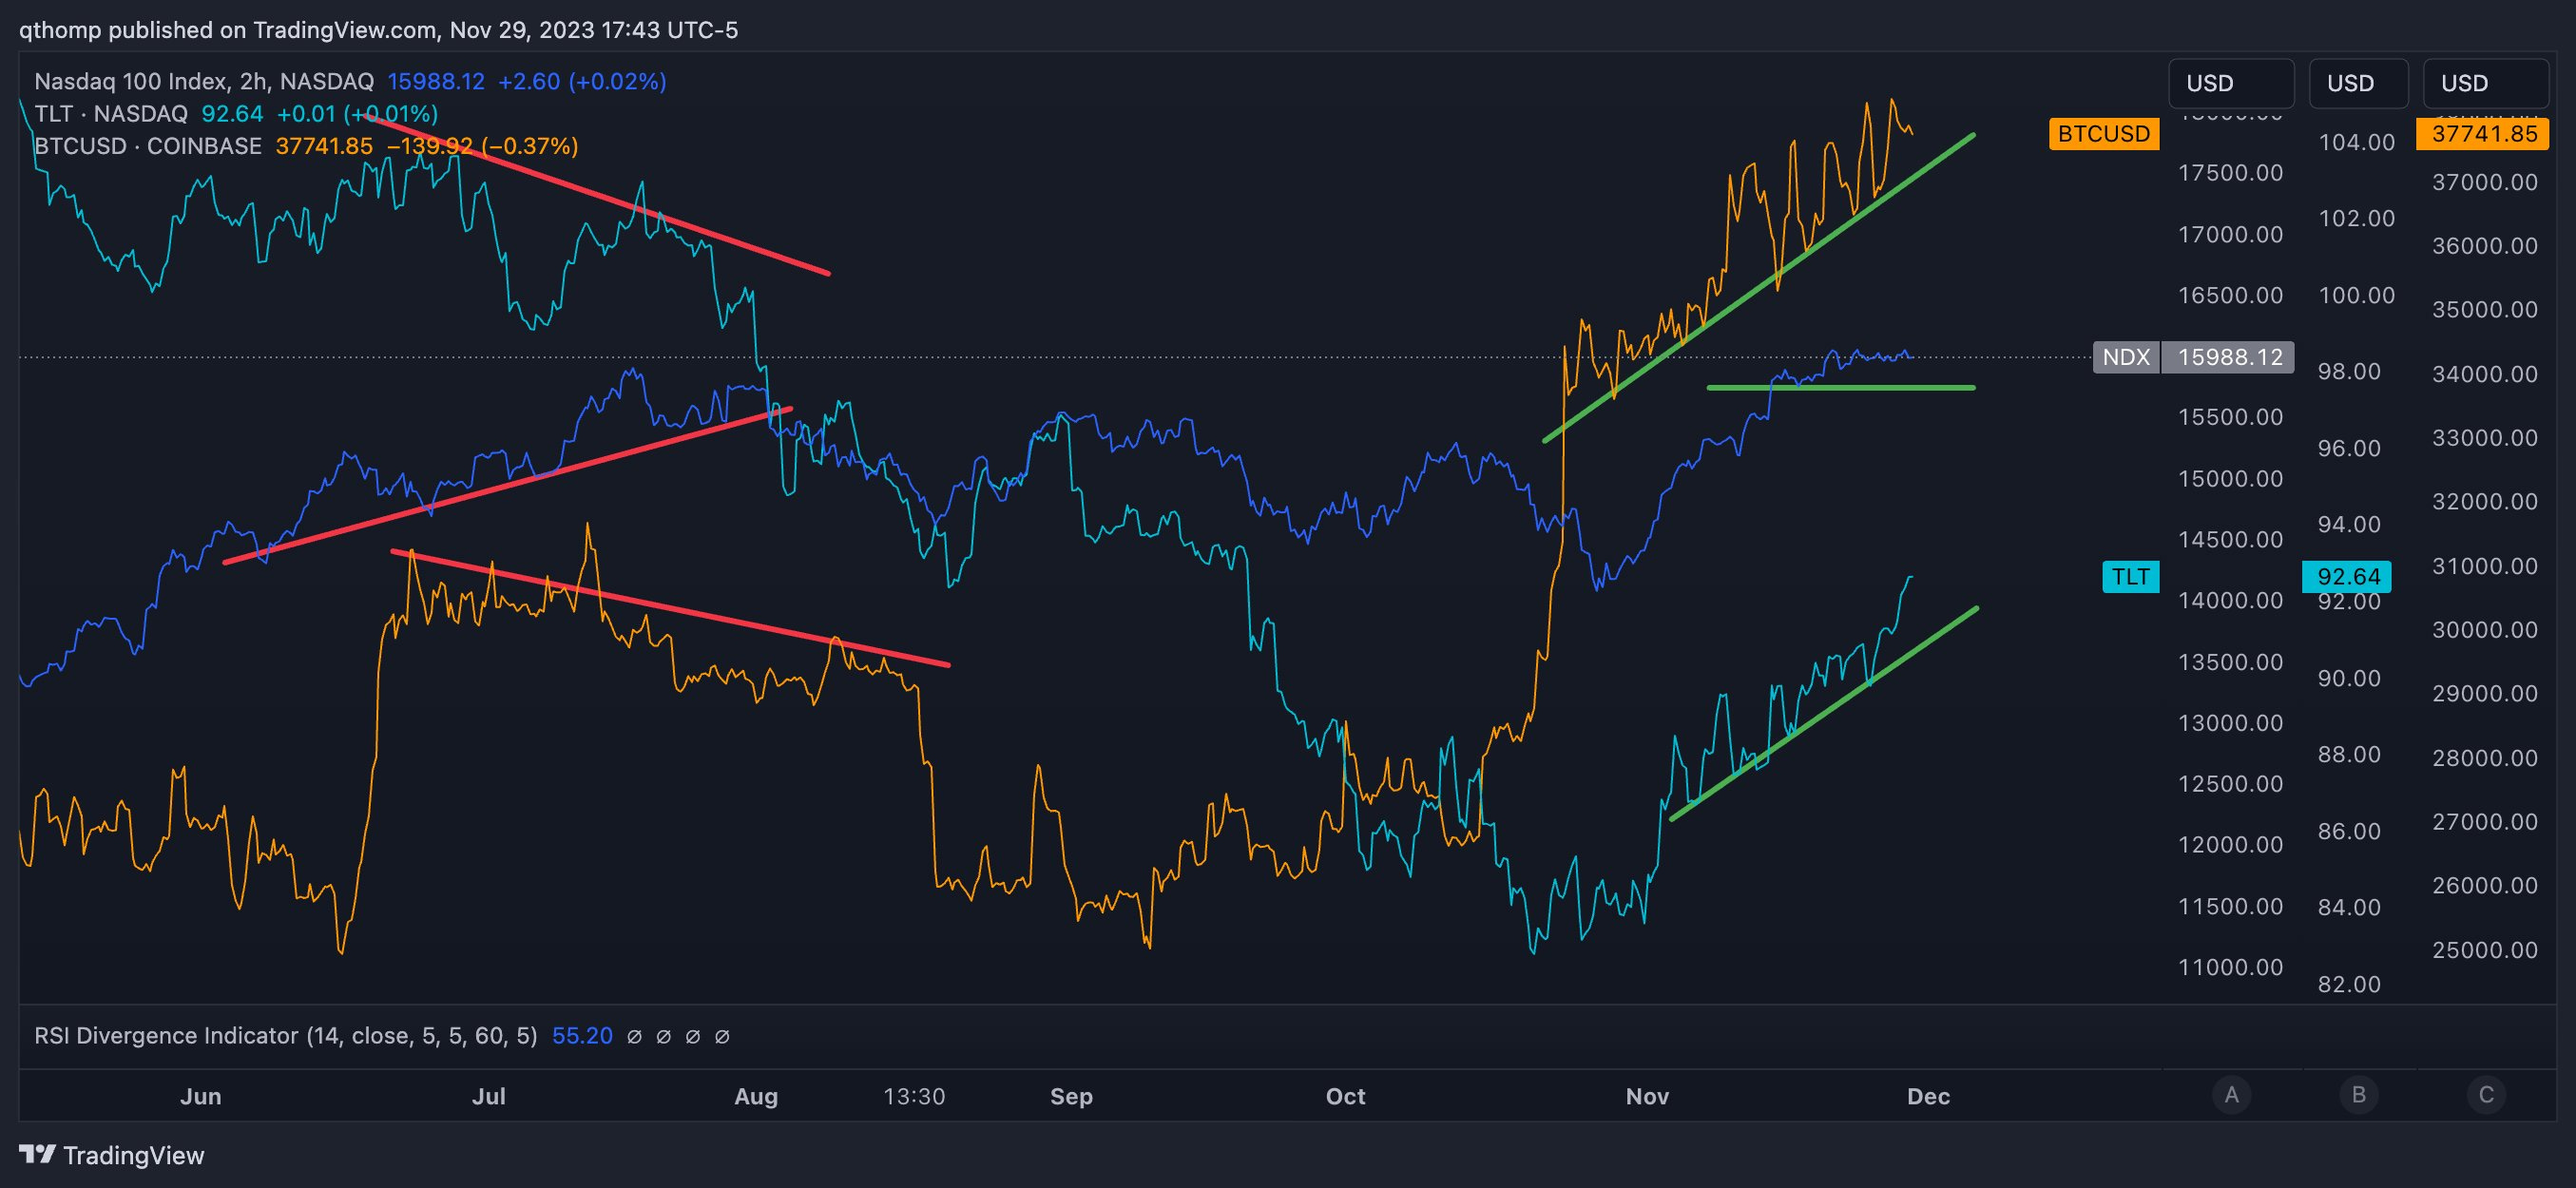Image resolution: width=2576 pixels, height=1188 pixels.
Task: Click the cyan 92.64 price label on axis
Action: click(x=2348, y=577)
